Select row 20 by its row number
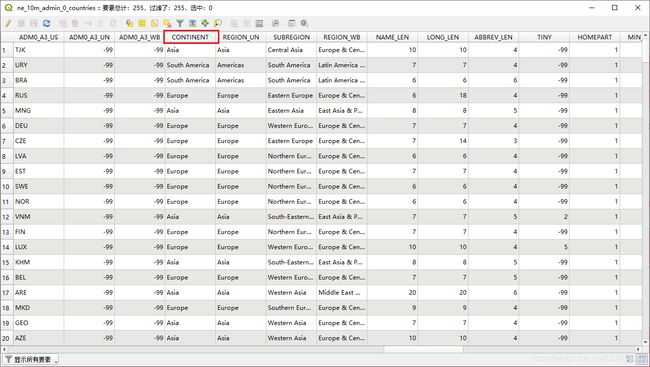 [x=7, y=338]
